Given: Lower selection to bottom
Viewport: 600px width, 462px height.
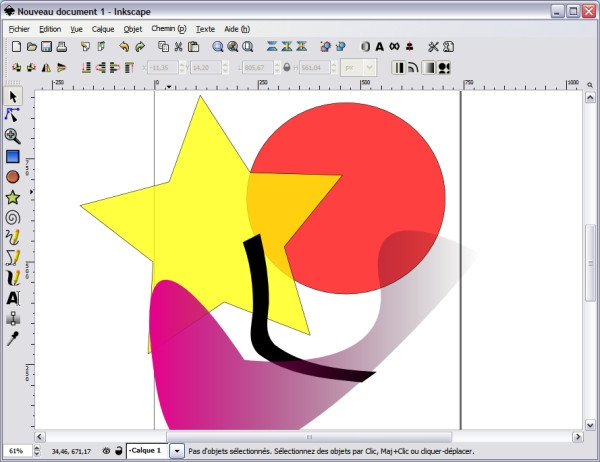Looking at the screenshot, I should tap(86, 68).
